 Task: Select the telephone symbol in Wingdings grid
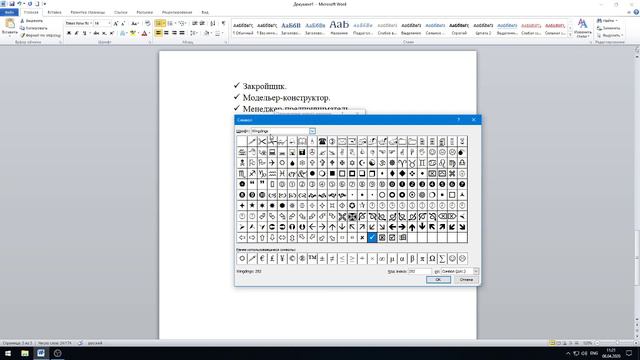(322, 141)
